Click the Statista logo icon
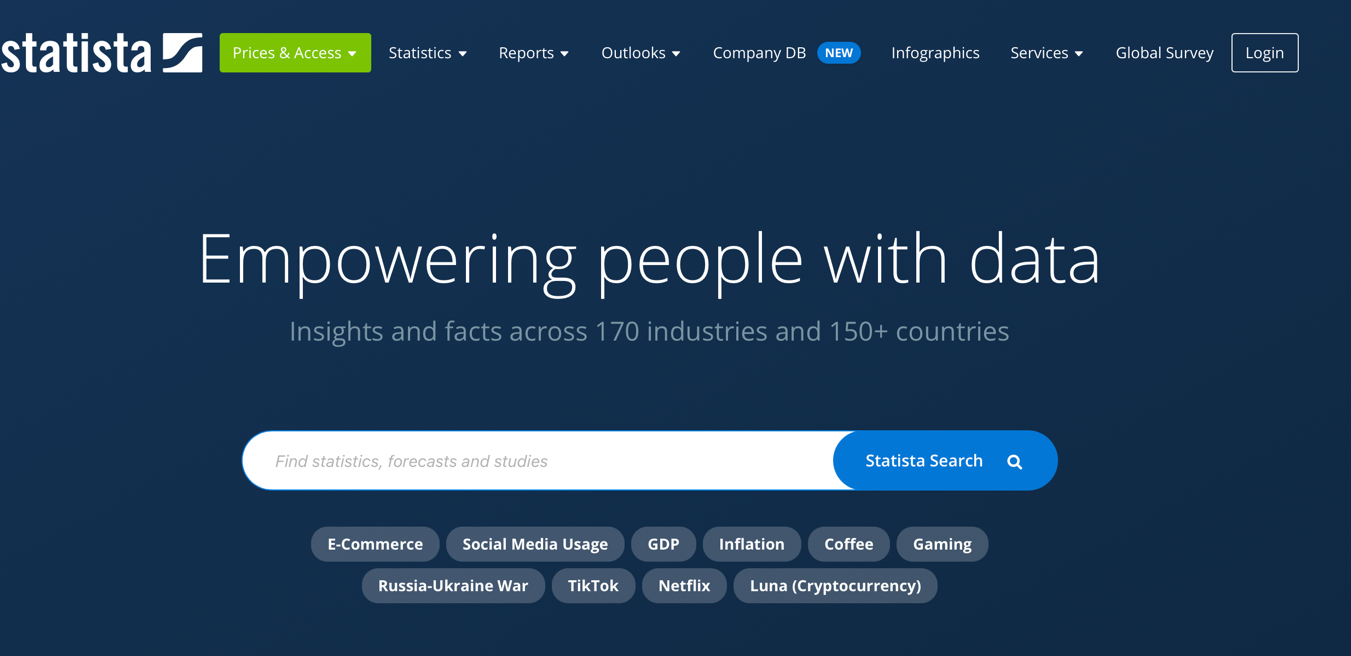The width and height of the screenshot is (1351, 656). point(182,53)
